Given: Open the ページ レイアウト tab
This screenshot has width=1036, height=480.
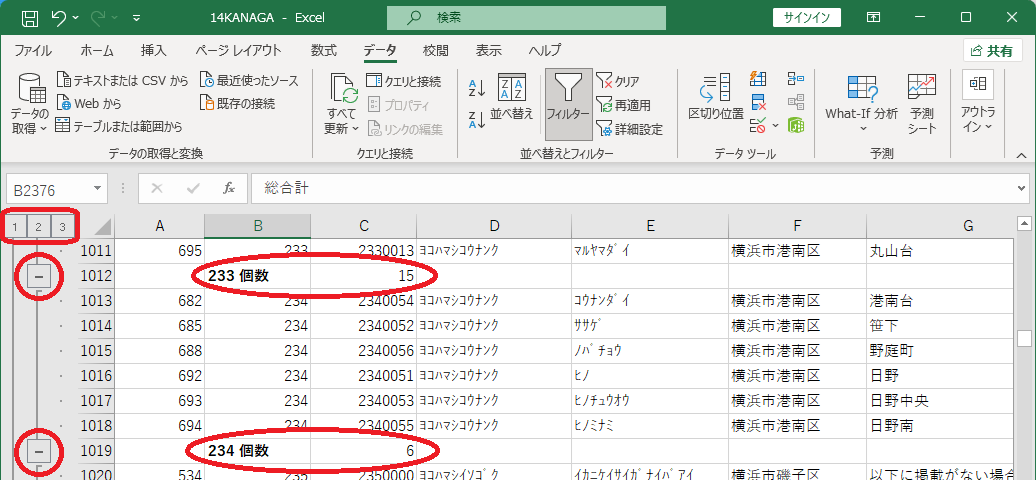Looking at the screenshot, I should (x=239, y=50).
